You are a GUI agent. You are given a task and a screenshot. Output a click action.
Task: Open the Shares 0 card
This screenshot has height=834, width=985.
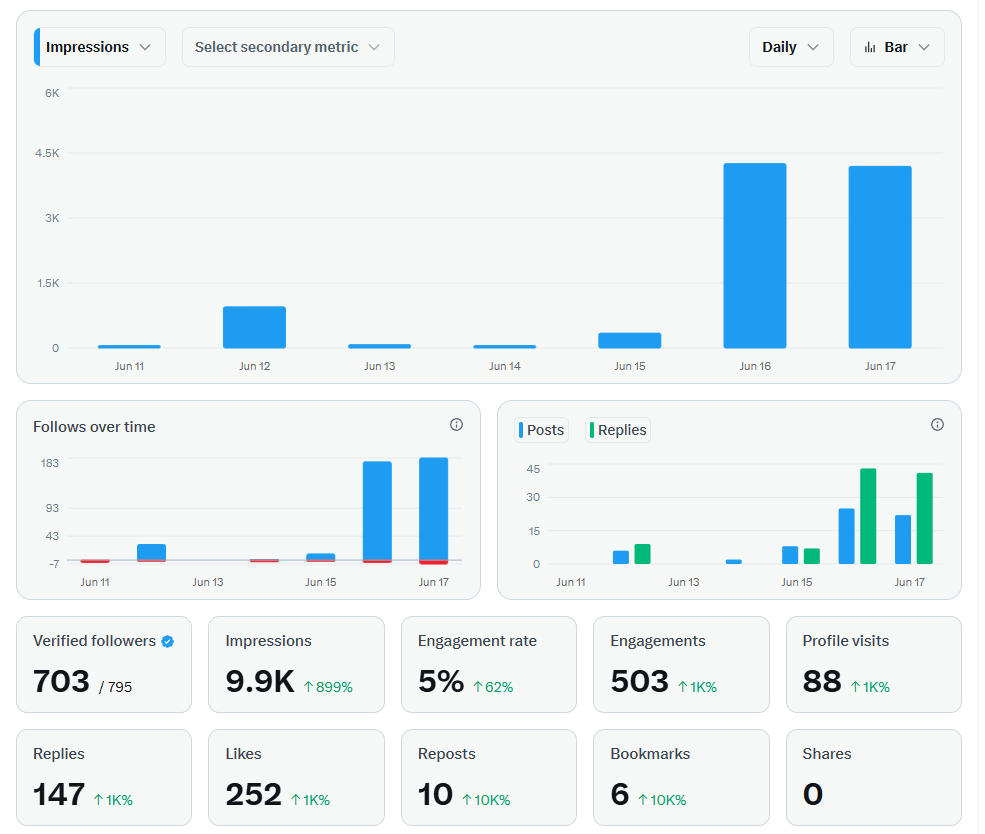874,777
